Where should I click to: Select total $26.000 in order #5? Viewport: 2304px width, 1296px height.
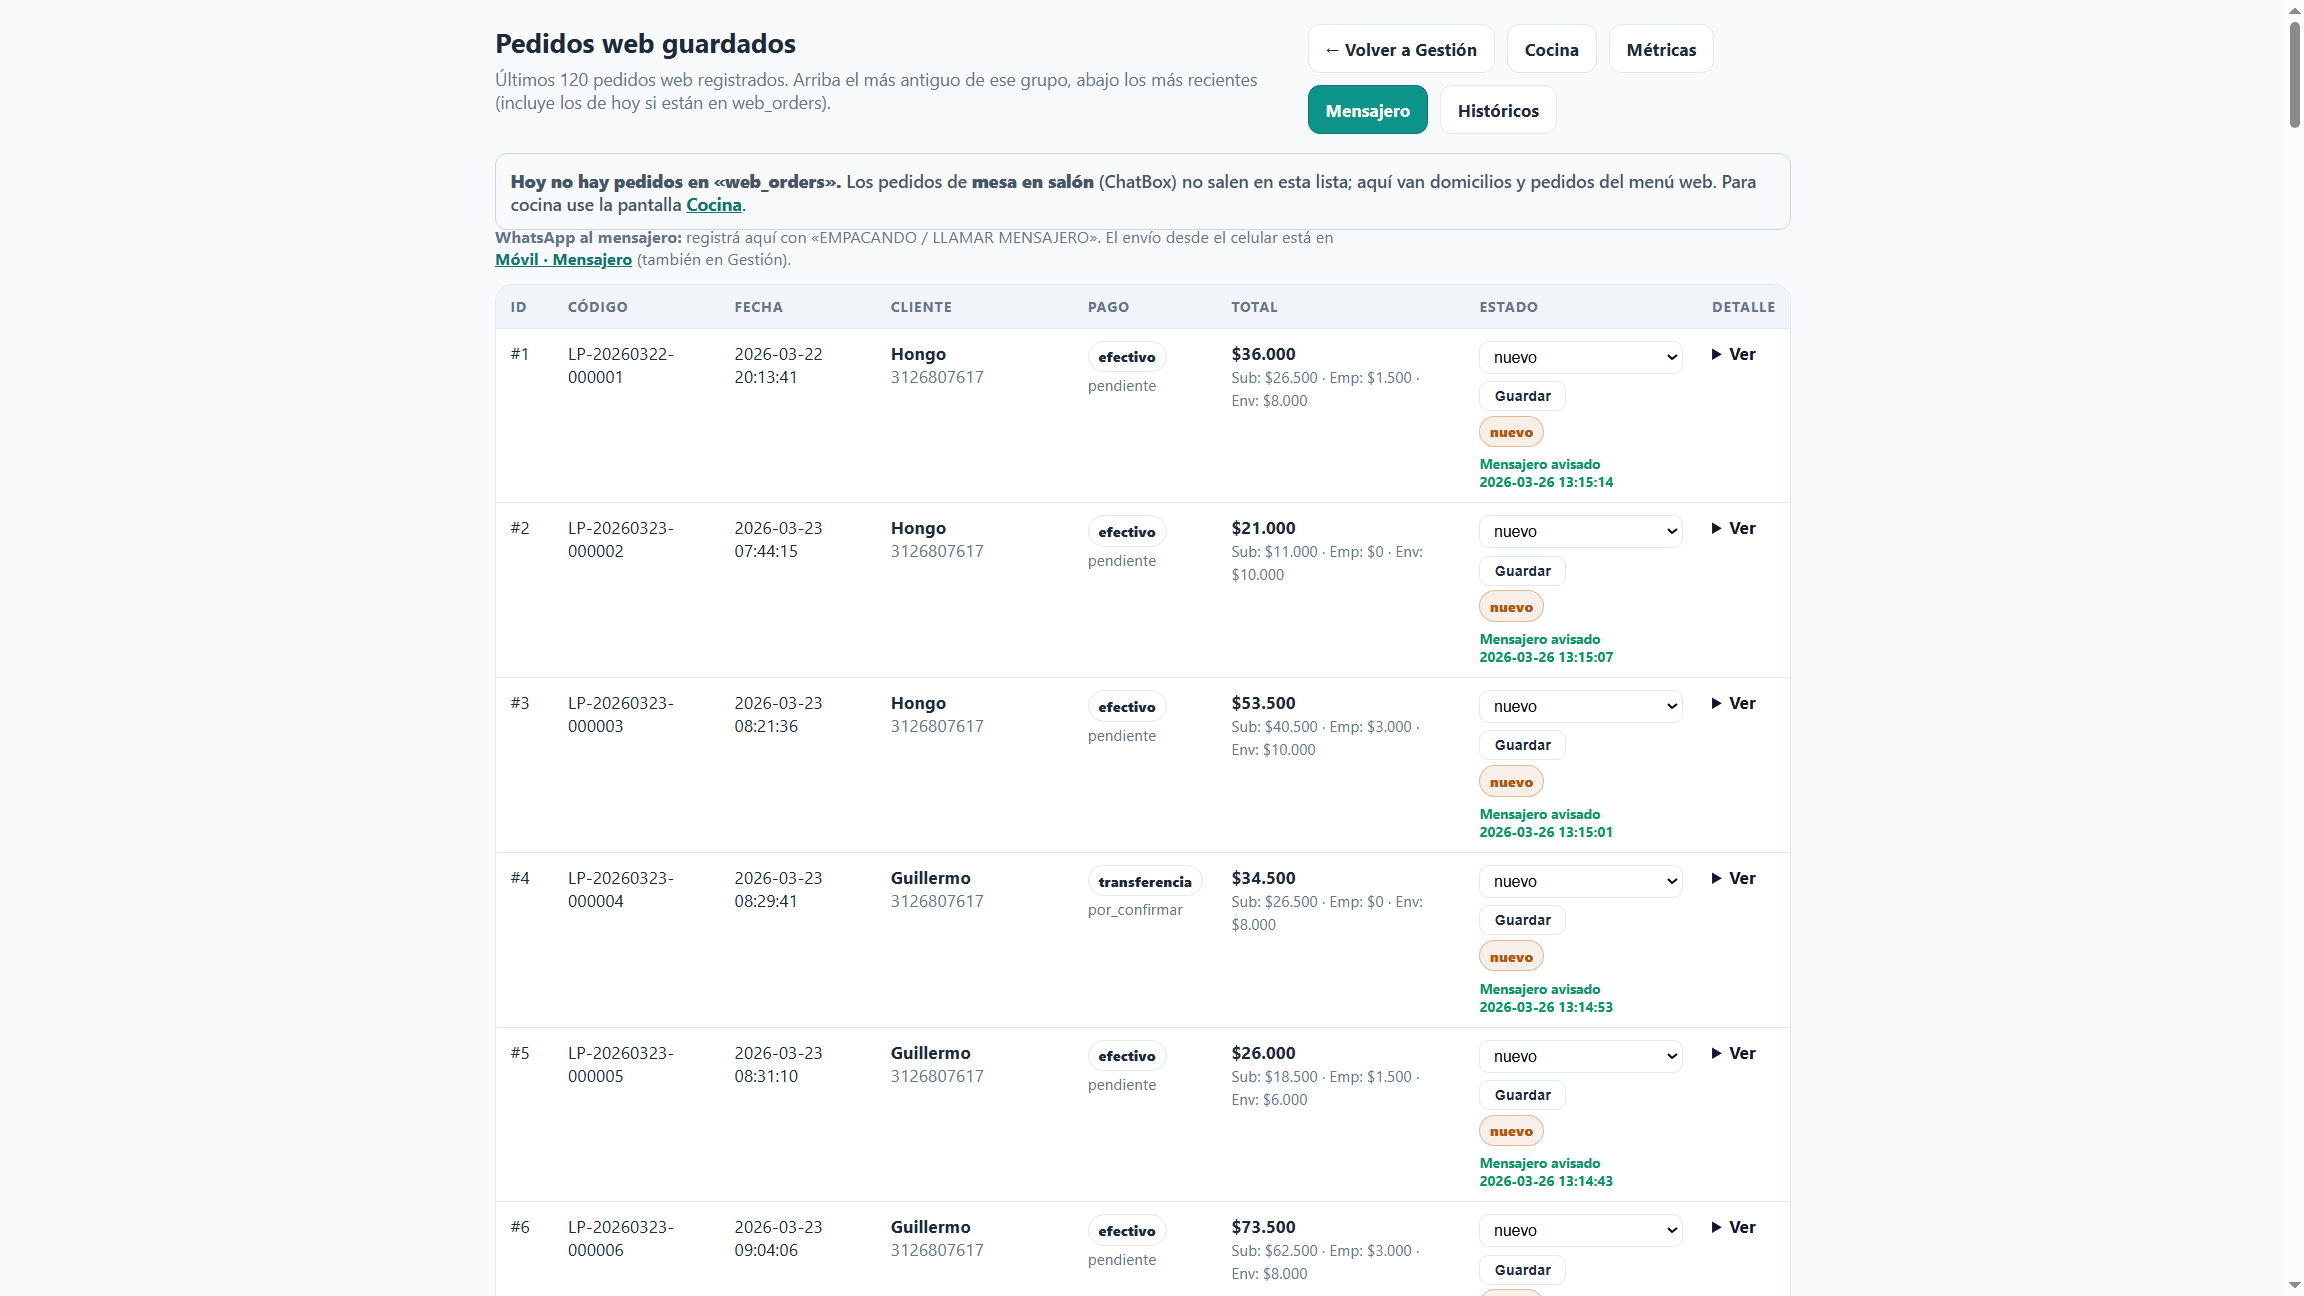click(x=1263, y=1053)
